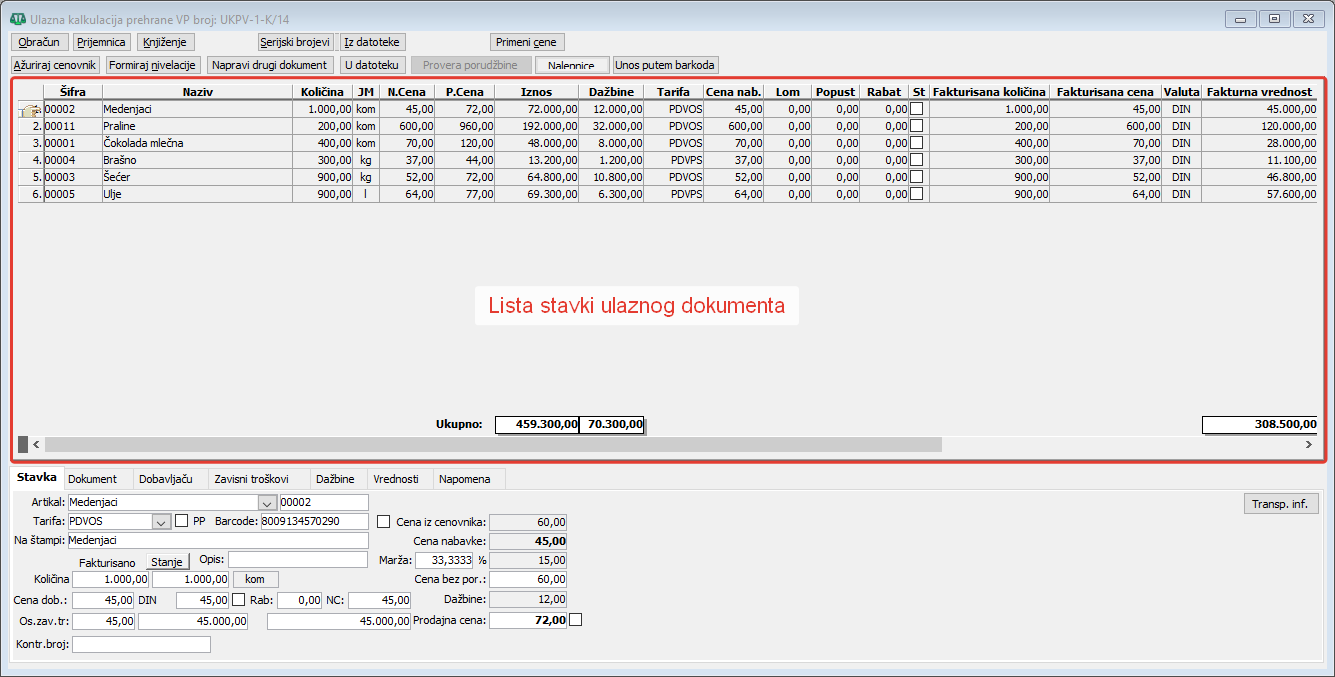Click the hand pointer on the Medenjaci row
Viewport: 1335px width, 677px height.
(x=29, y=110)
